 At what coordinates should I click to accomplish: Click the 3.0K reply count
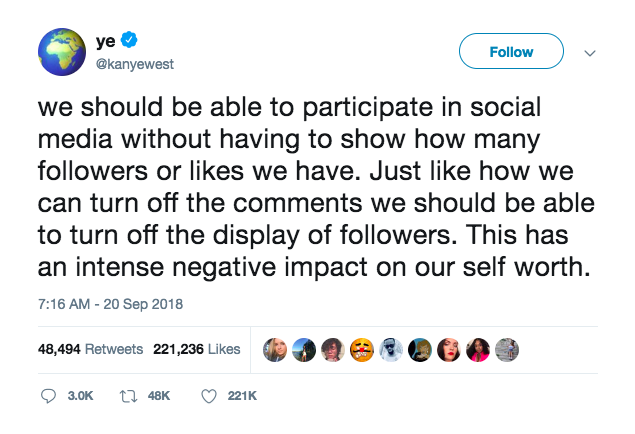(x=80, y=396)
